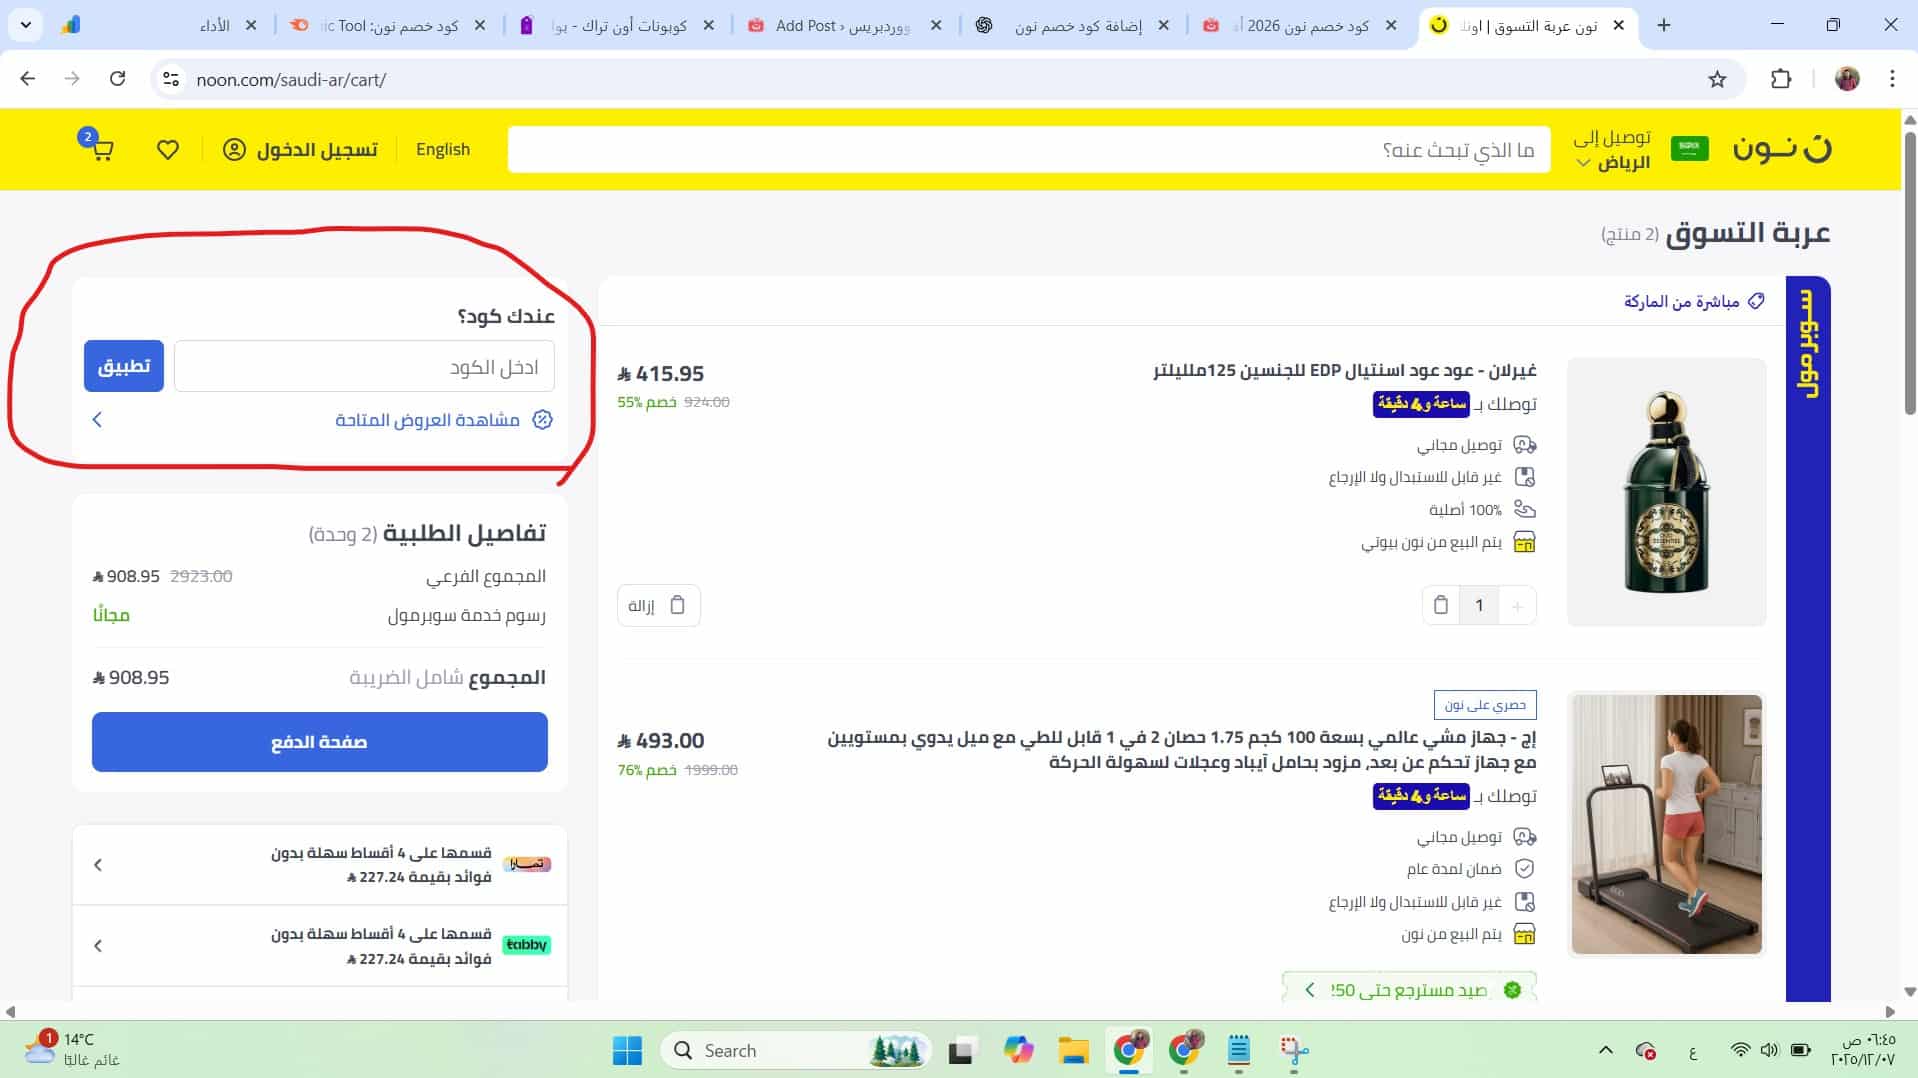Click the Guerlain perfume product thumbnail
The width and height of the screenshot is (1918, 1078).
[1666, 492]
